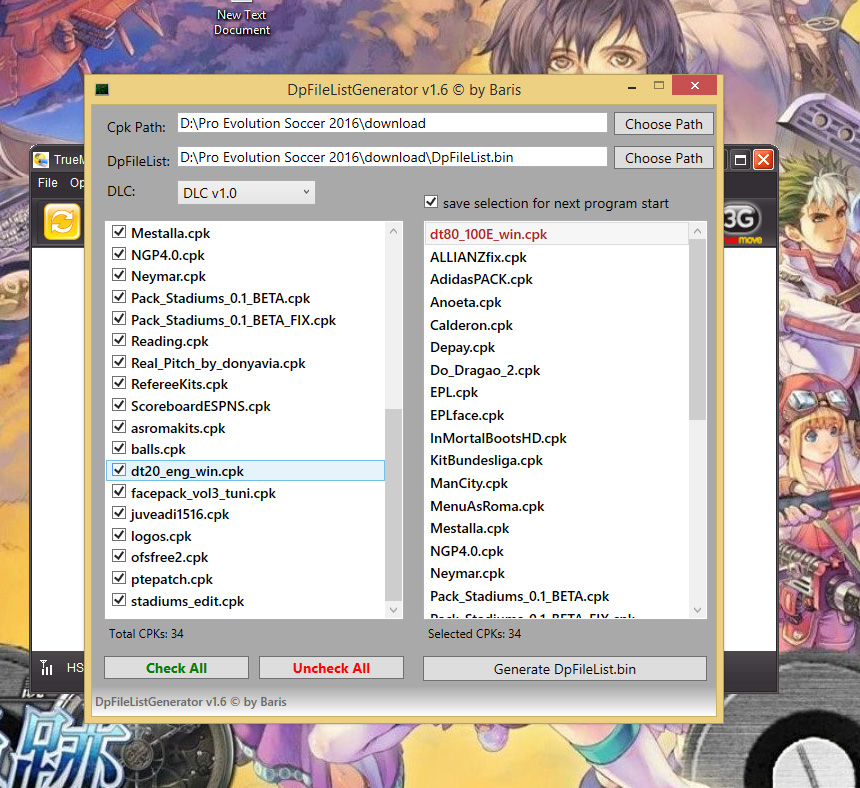The image size is (860, 788).
Task: Select ManCity.cpk in selected list
Action: 557,483
